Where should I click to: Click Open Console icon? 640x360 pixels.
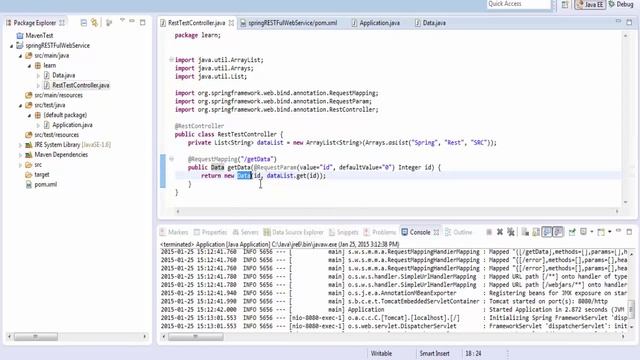pyautogui.click(x=601, y=232)
